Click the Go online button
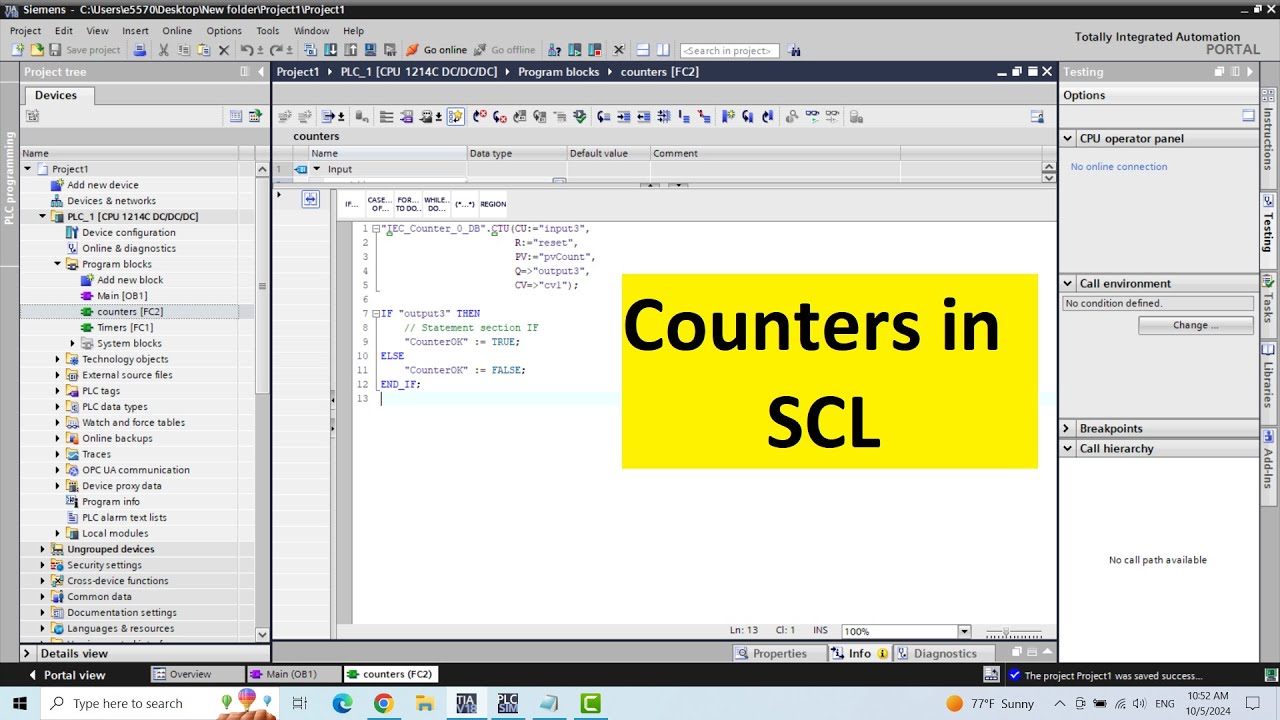This screenshot has height=720, width=1280. (x=436, y=50)
